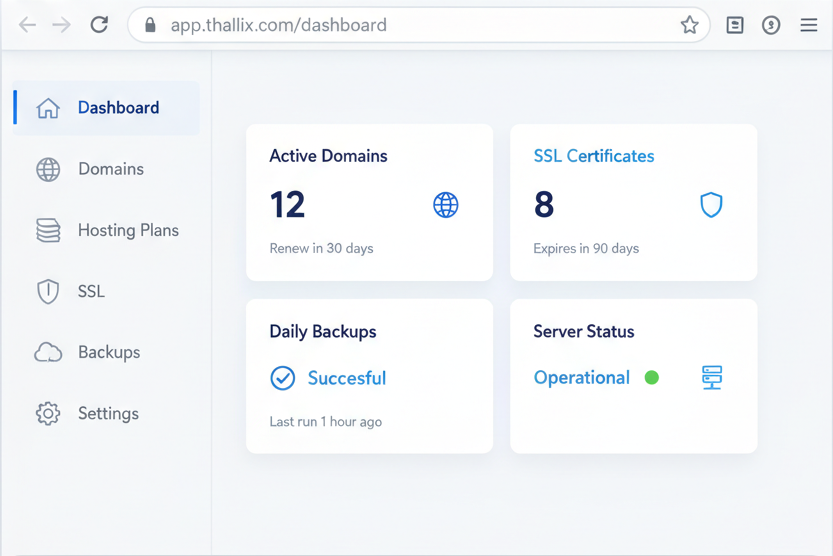Click the shield icon beside SSL
Screen dimensions: 833x556
[48, 292]
